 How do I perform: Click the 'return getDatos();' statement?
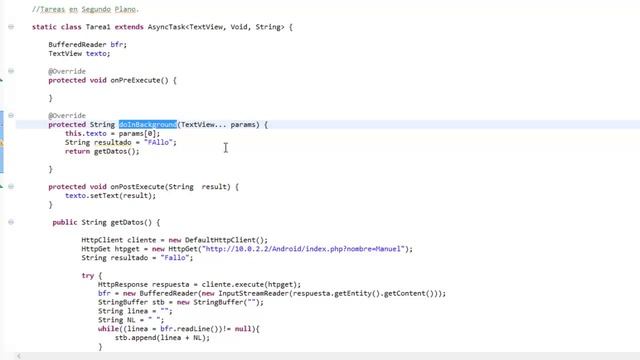pos(102,151)
